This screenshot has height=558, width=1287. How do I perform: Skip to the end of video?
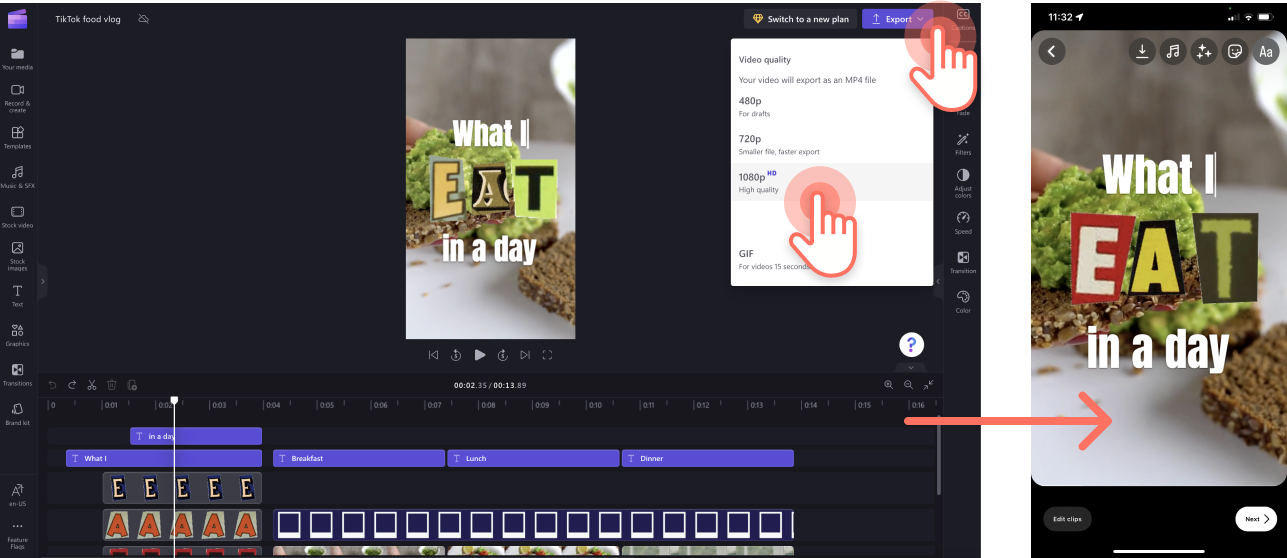click(526, 354)
